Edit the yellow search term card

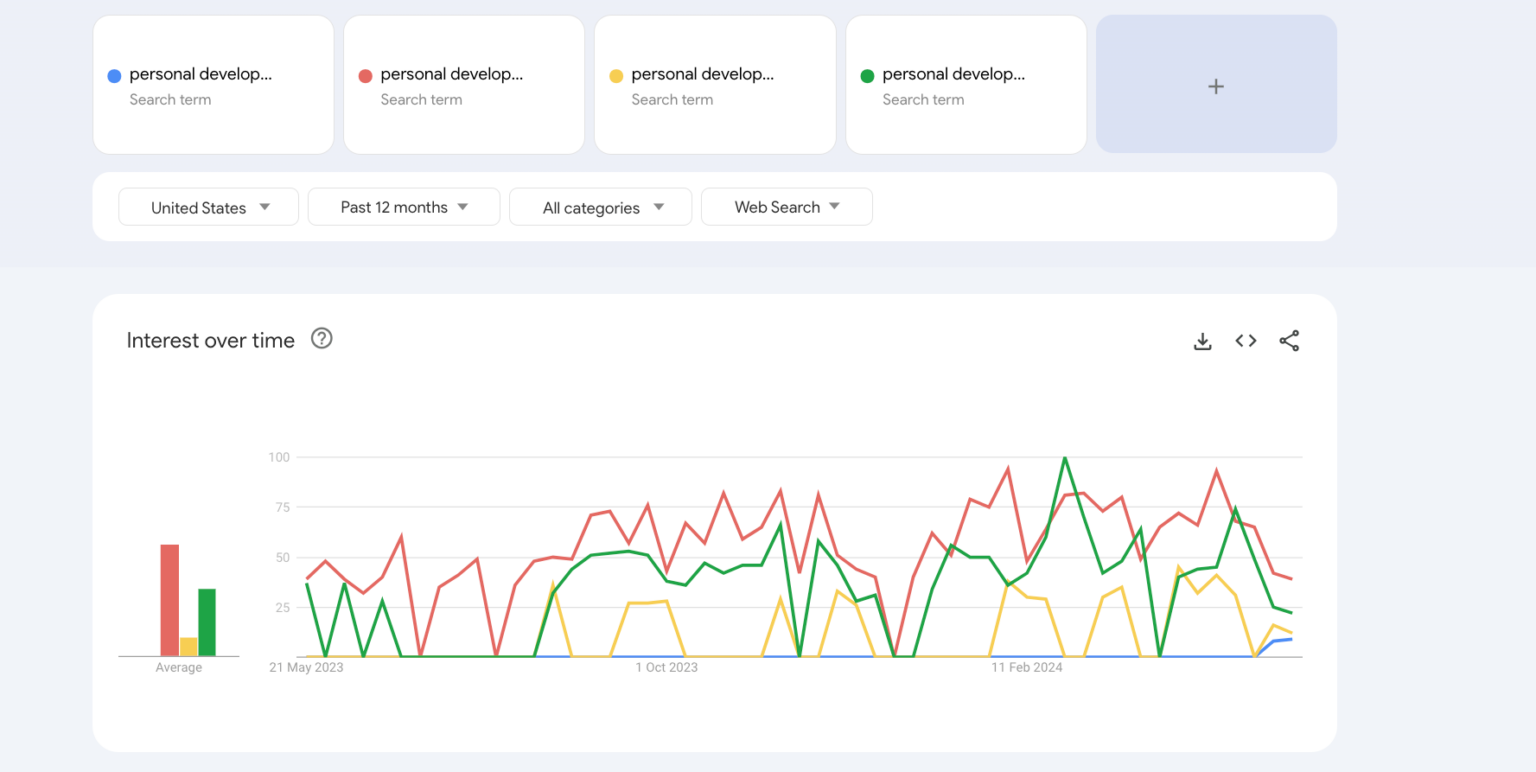(x=715, y=85)
